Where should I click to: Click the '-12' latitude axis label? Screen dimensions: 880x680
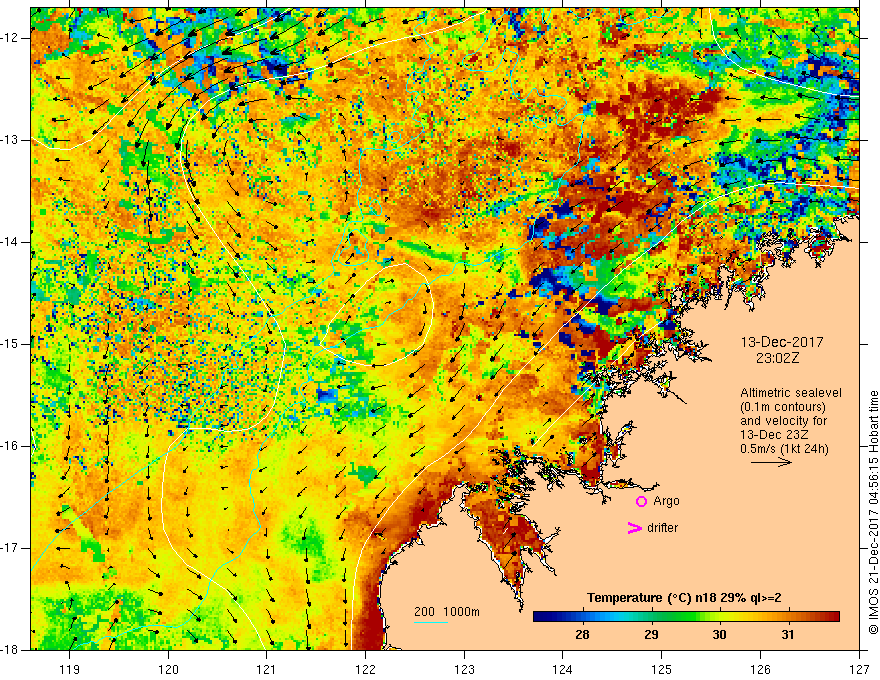10,38
